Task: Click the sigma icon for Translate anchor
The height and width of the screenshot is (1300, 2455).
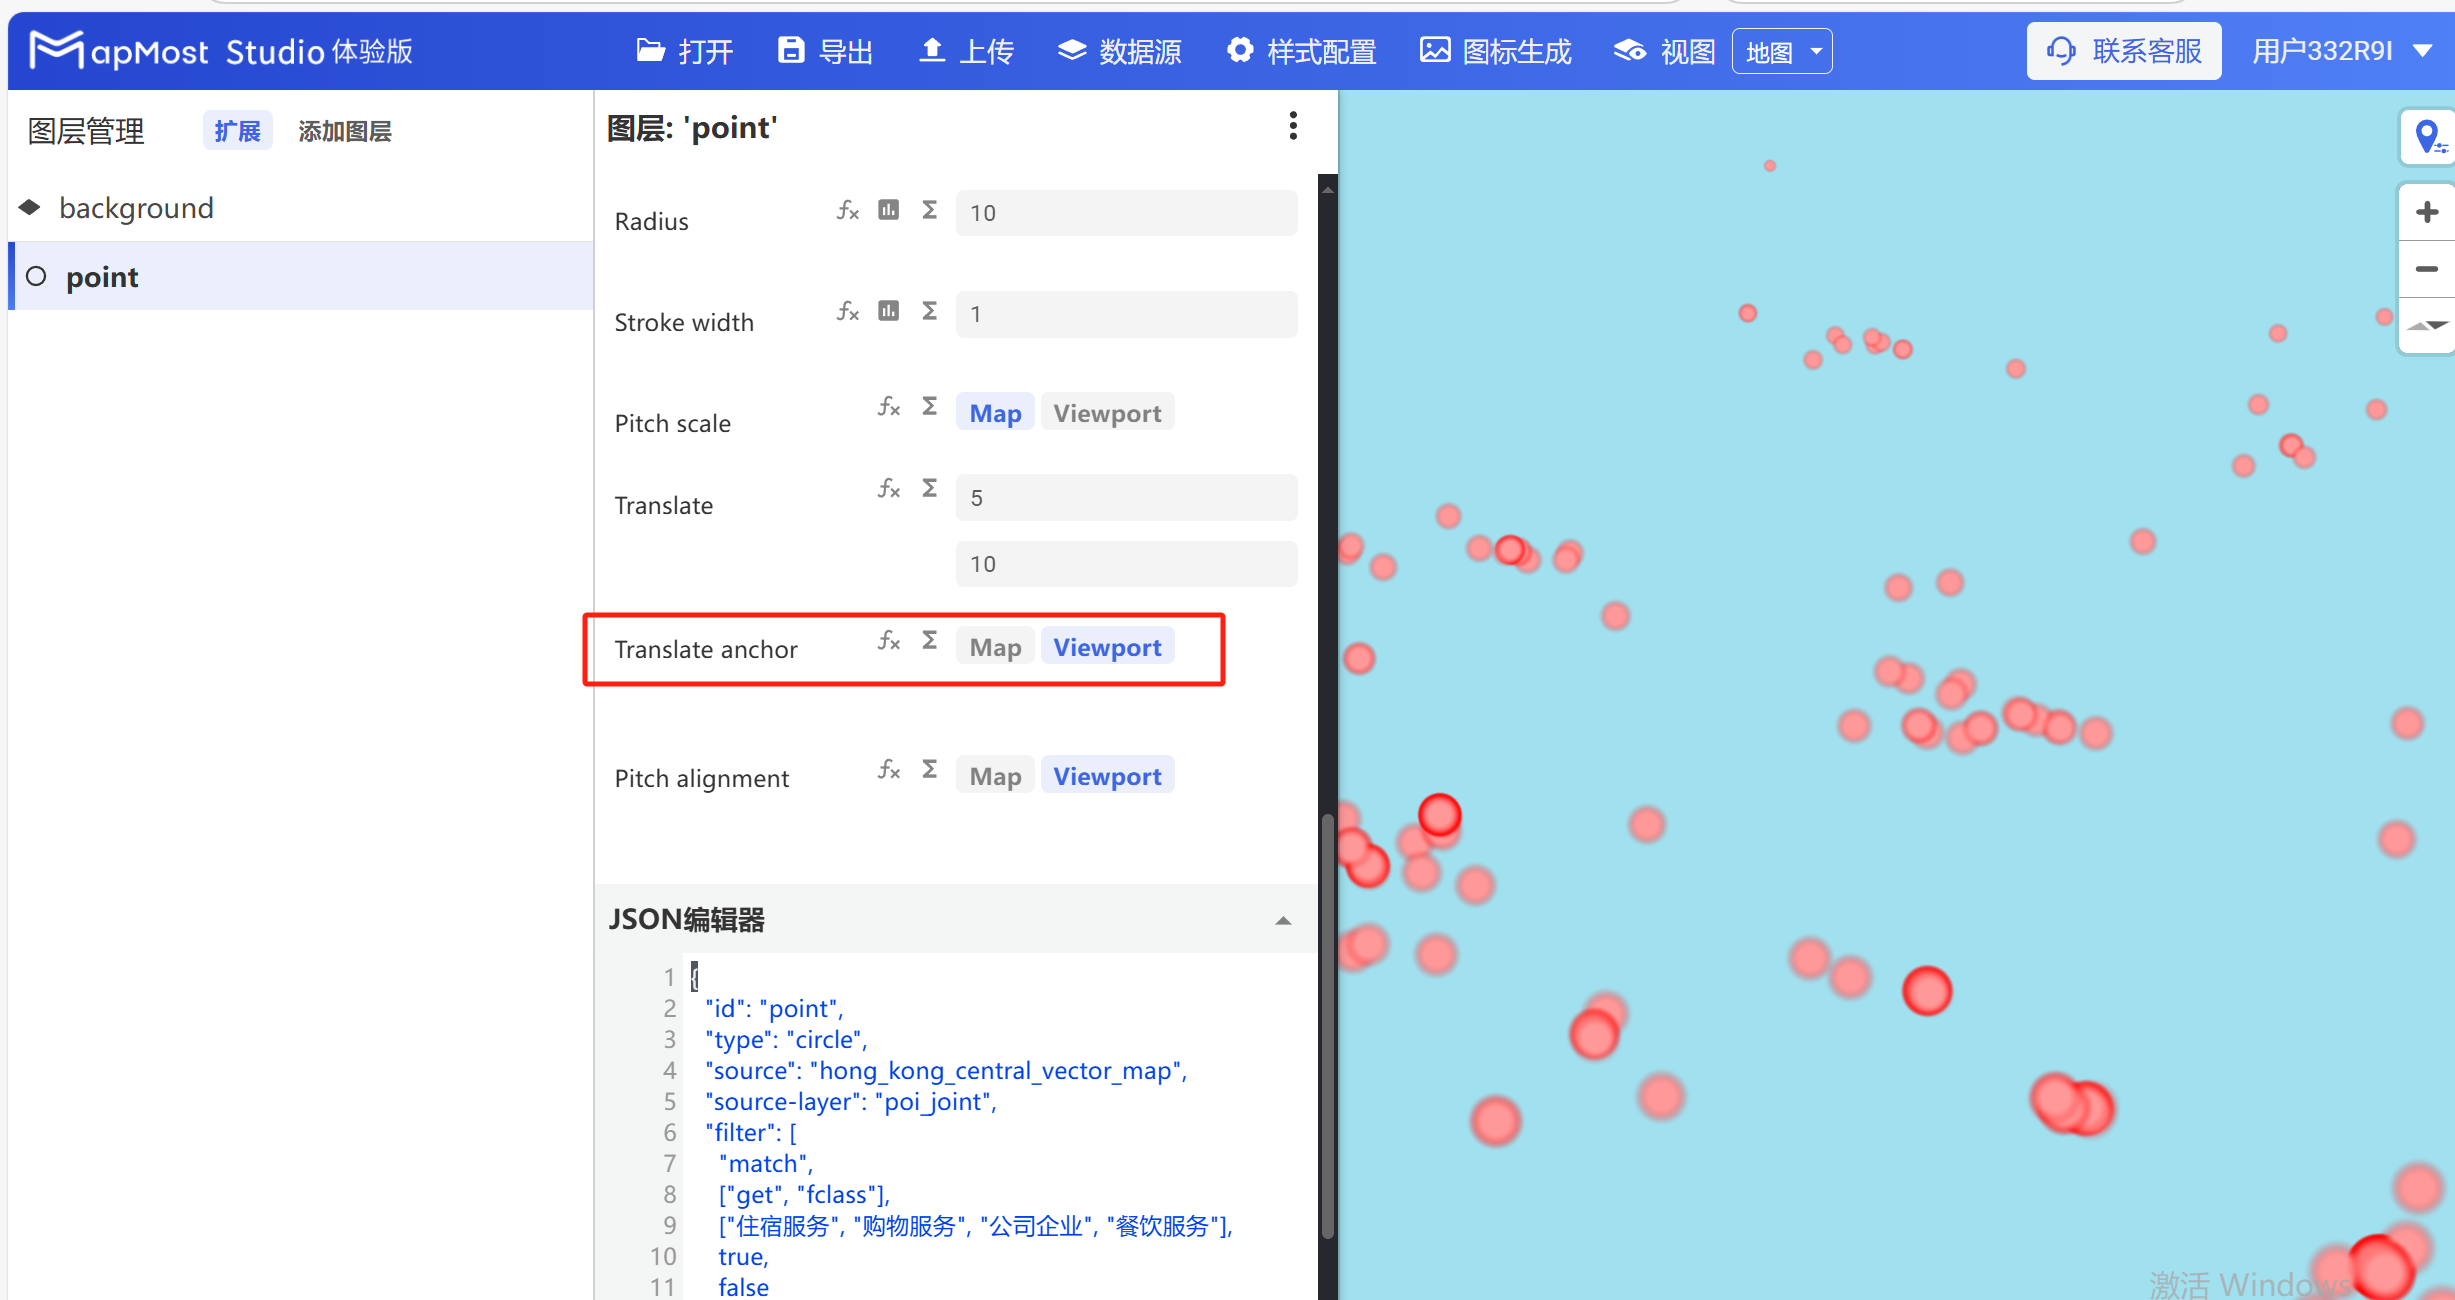Action: point(929,640)
